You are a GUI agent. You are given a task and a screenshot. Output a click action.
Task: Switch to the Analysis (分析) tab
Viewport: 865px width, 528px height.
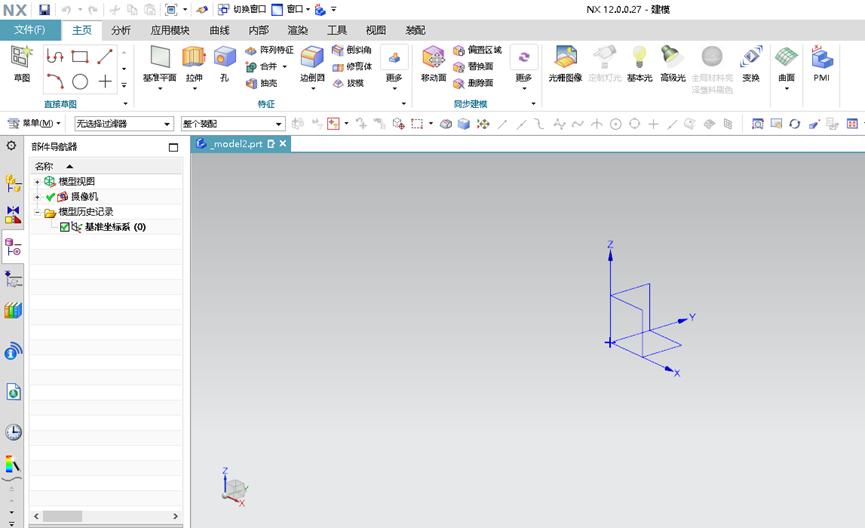click(121, 30)
